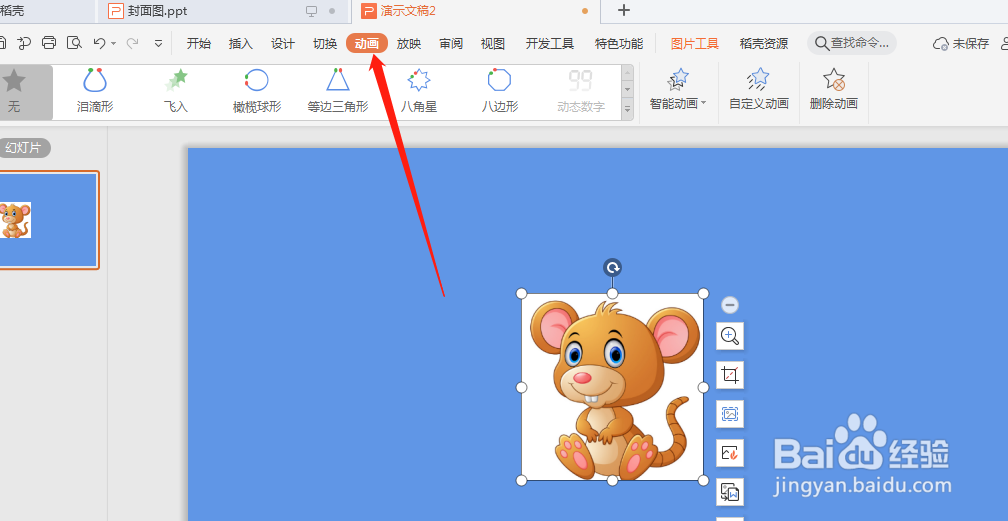The width and height of the screenshot is (1008, 521).
Task: Select the mouse slide thumbnail
Action: tap(50, 220)
